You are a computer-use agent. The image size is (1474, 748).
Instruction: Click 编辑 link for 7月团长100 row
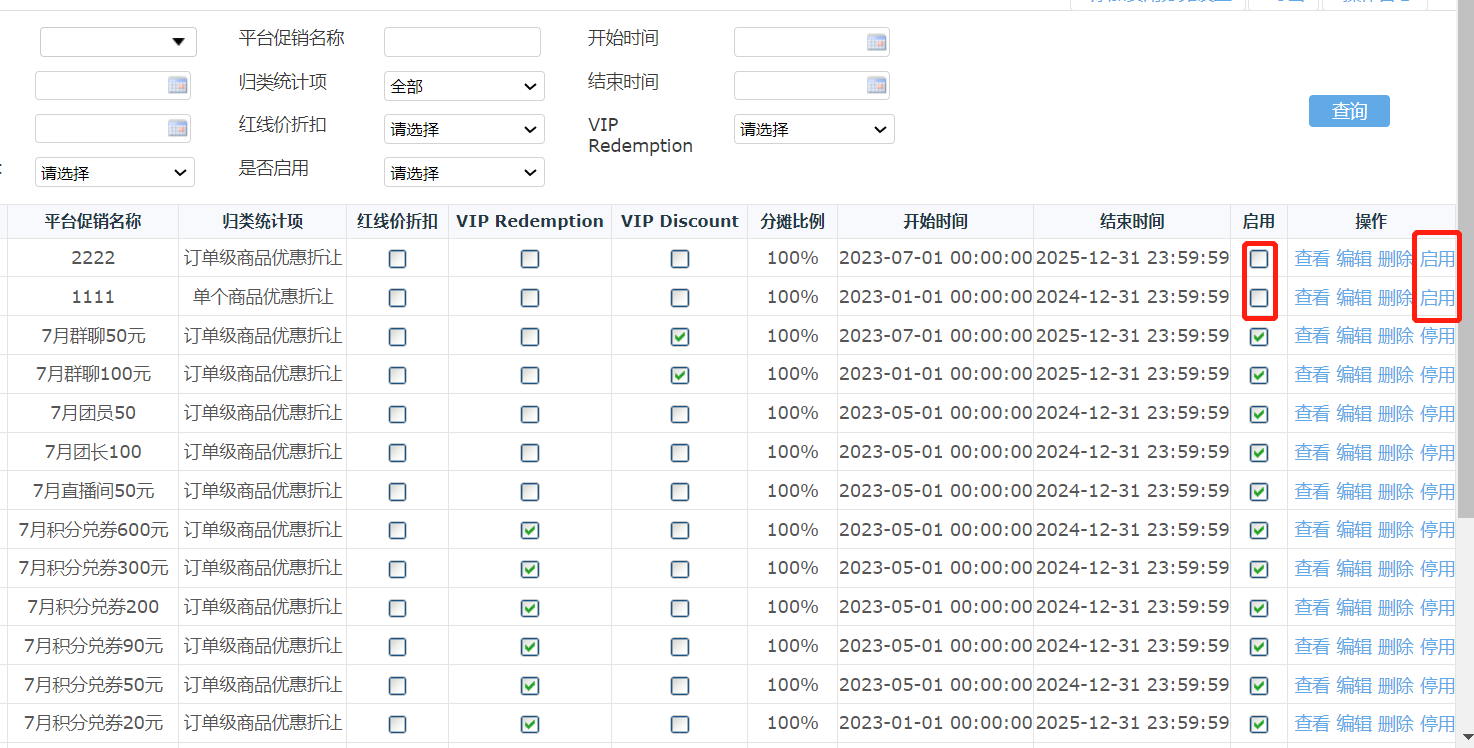(x=1354, y=452)
